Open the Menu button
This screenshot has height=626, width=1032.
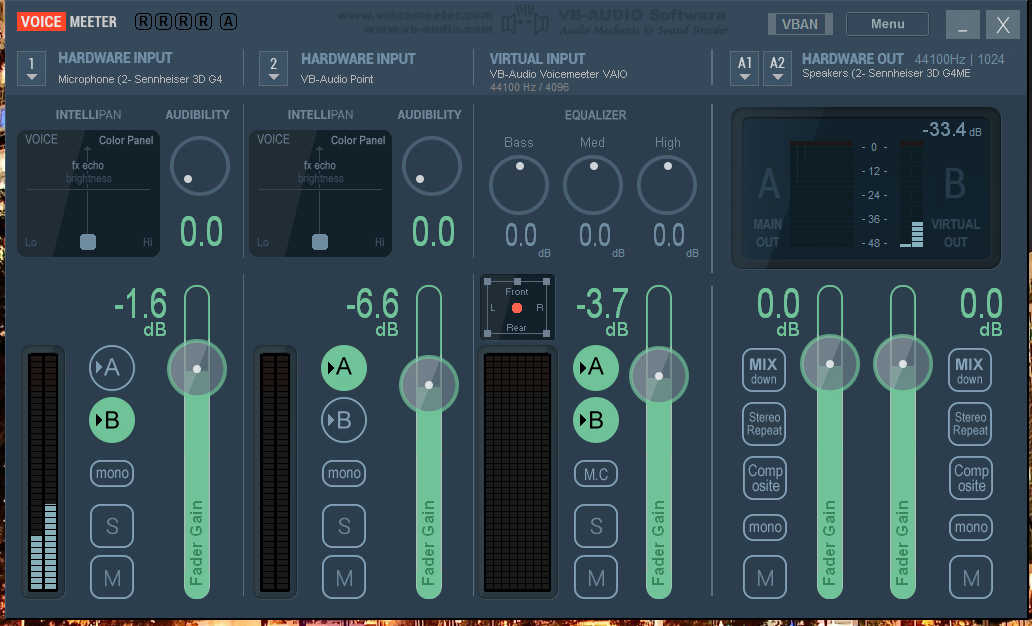click(887, 24)
